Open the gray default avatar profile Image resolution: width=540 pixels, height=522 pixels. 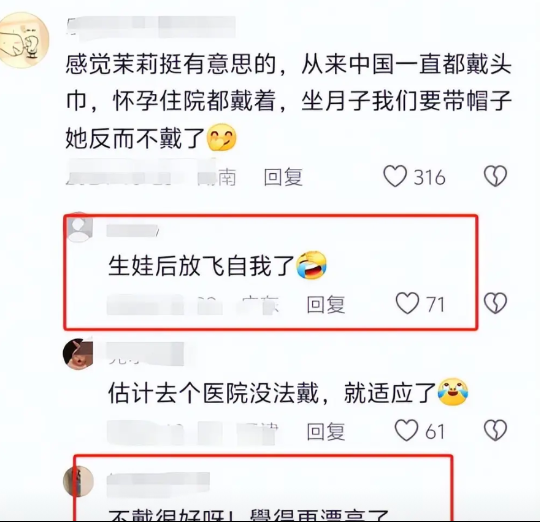point(80,227)
